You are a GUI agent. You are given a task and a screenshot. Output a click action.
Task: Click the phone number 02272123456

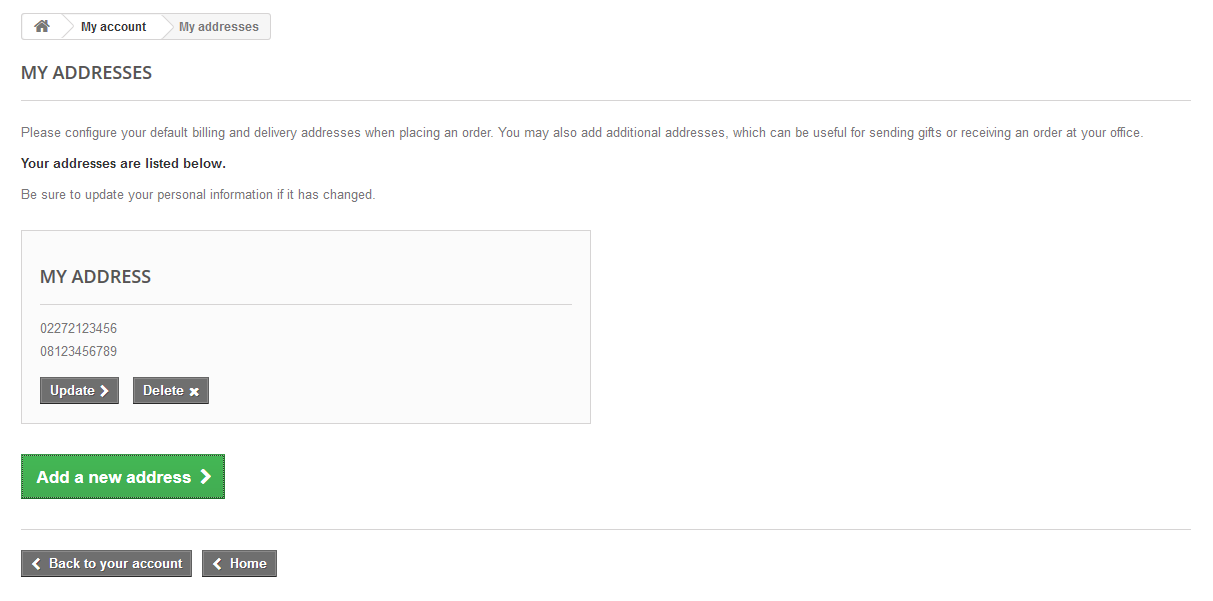pyautogui.click(x=79, y=328)
